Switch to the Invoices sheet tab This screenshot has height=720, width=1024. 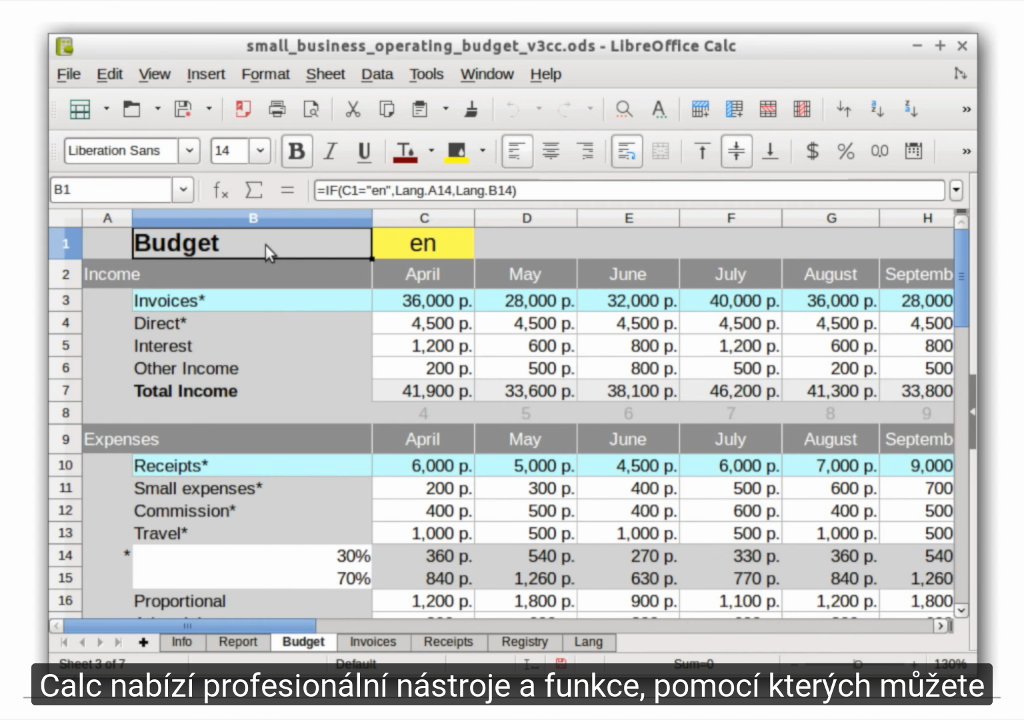point(373,642)
